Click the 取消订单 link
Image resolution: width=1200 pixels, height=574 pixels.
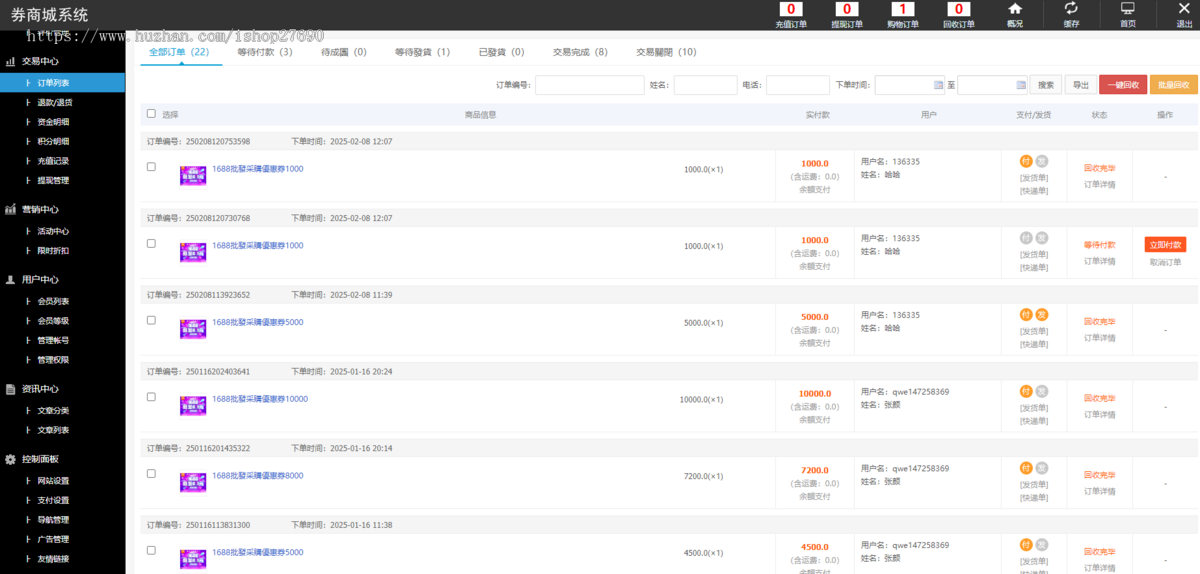(1165, 262)
